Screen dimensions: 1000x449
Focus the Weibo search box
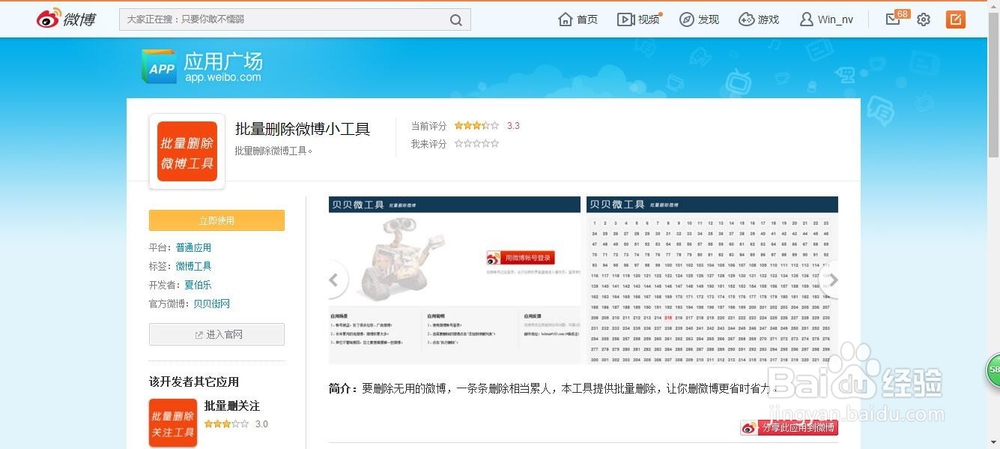tap(295, 19)
